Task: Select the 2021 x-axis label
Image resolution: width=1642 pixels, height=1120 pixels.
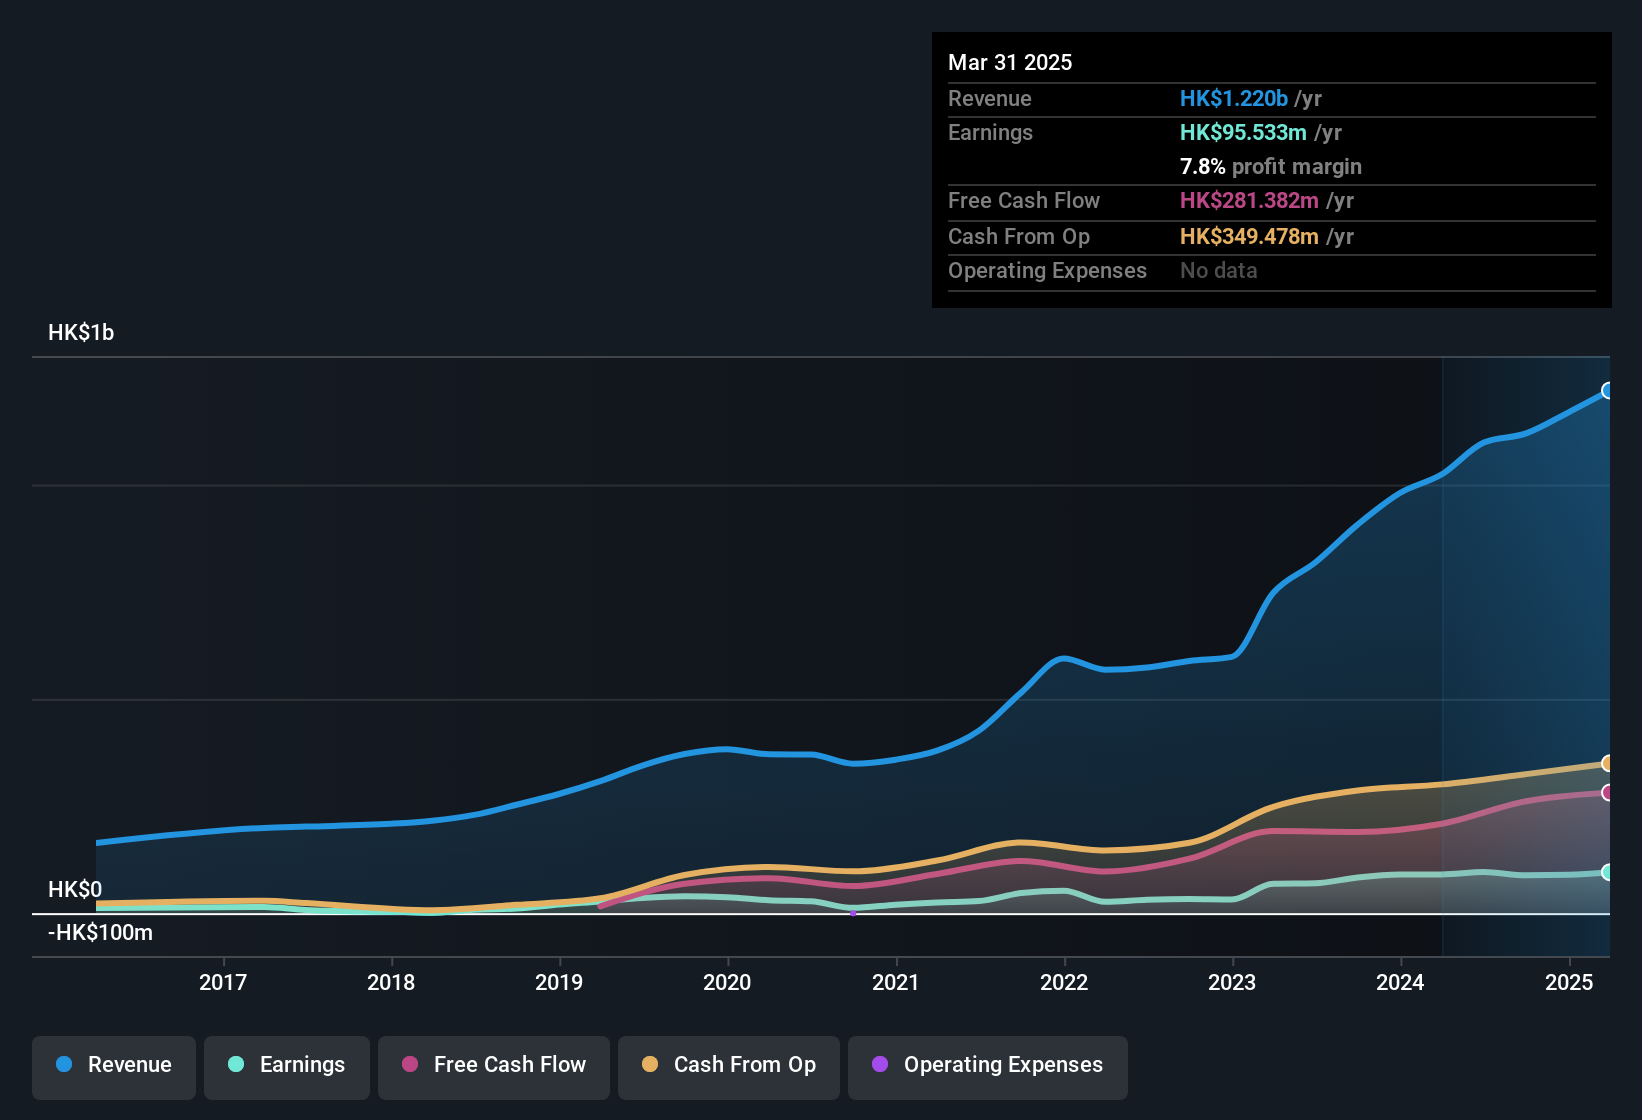Action: 896,983
